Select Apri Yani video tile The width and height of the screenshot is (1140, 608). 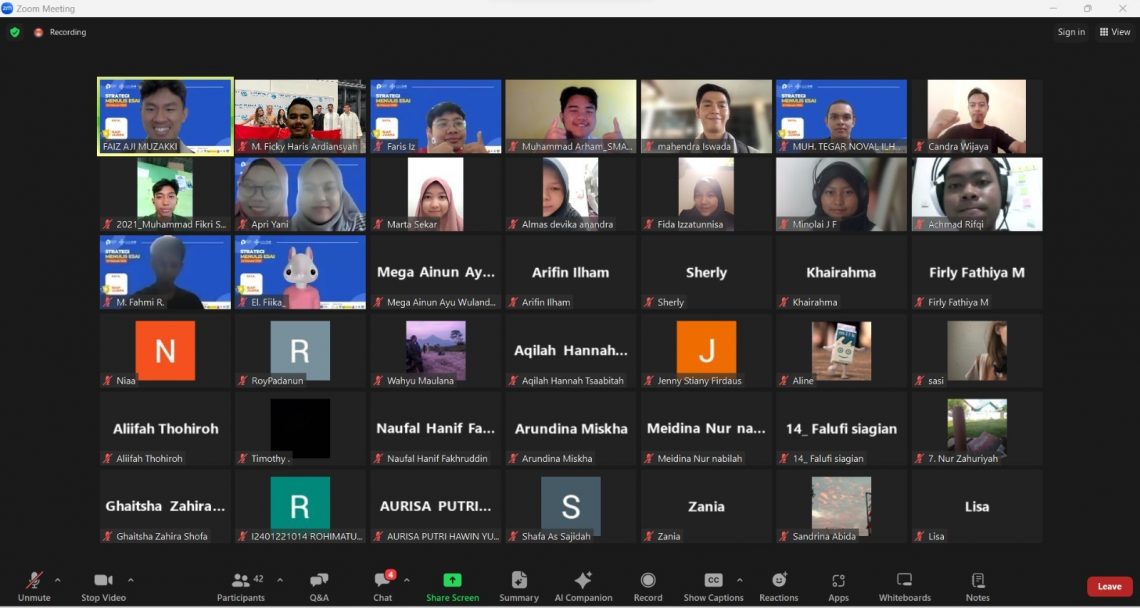click(x=300, y=194)
